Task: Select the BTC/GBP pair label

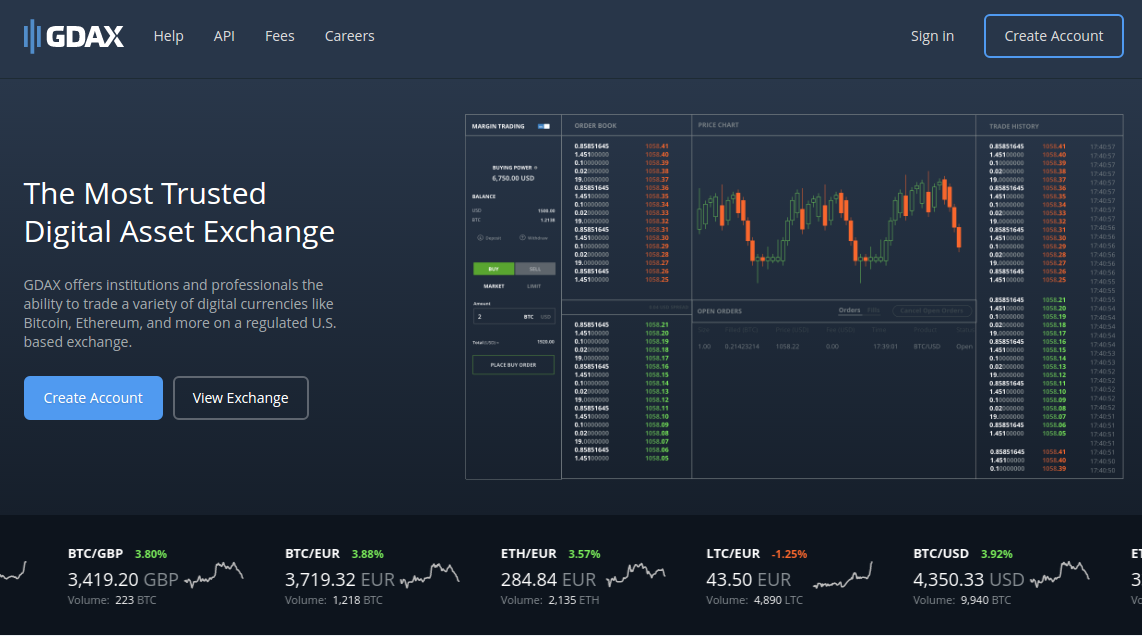Action: tap(95, 554)
